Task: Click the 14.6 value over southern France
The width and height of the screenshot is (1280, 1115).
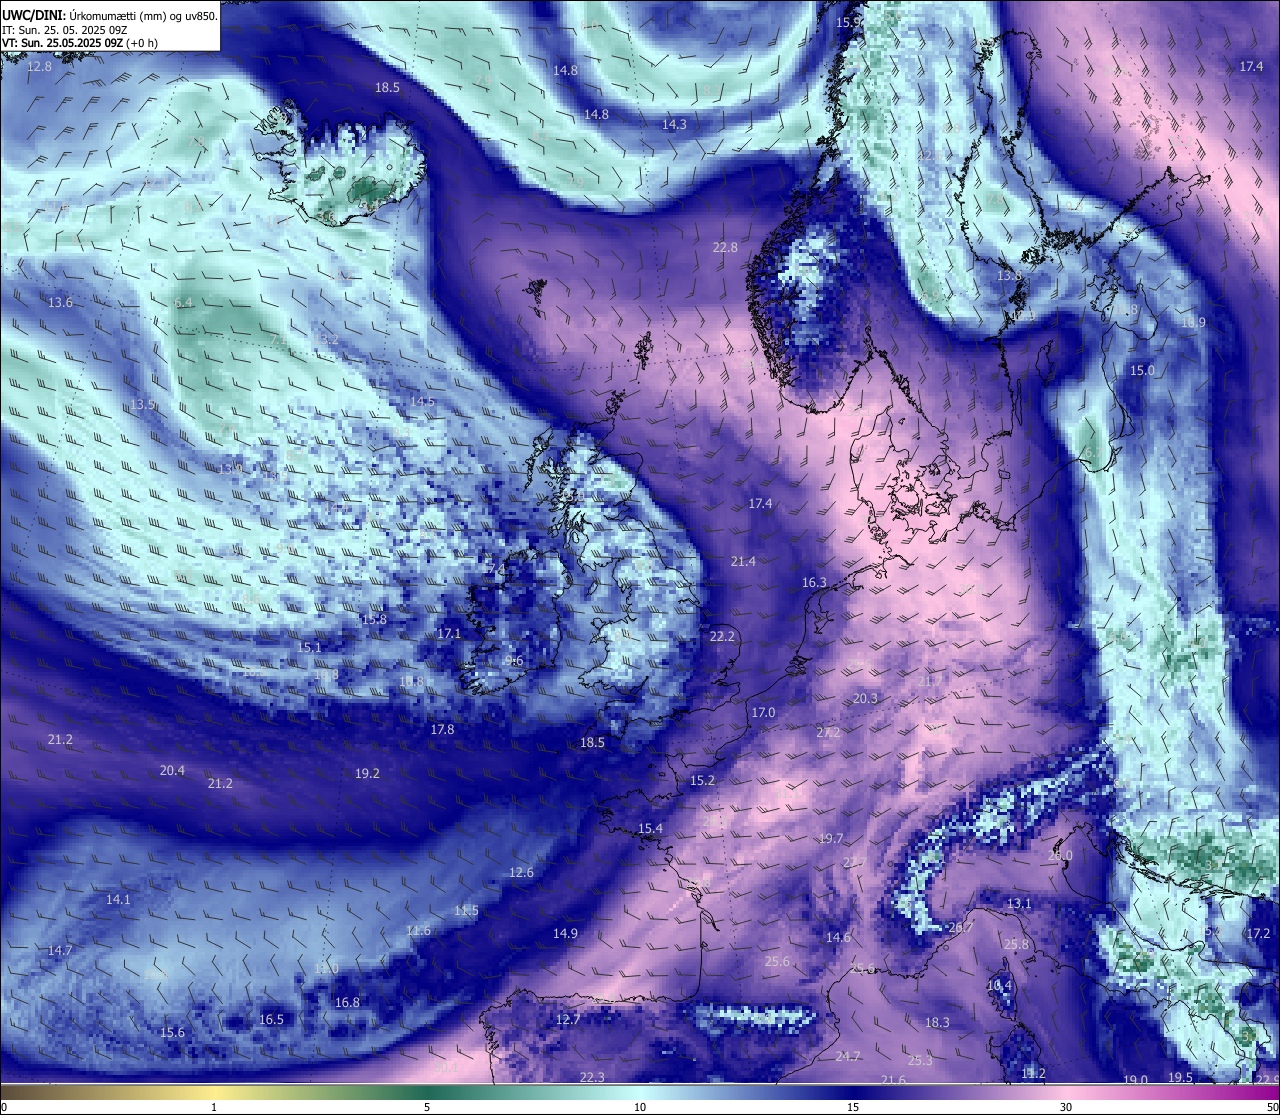Action: coord(838,938)
